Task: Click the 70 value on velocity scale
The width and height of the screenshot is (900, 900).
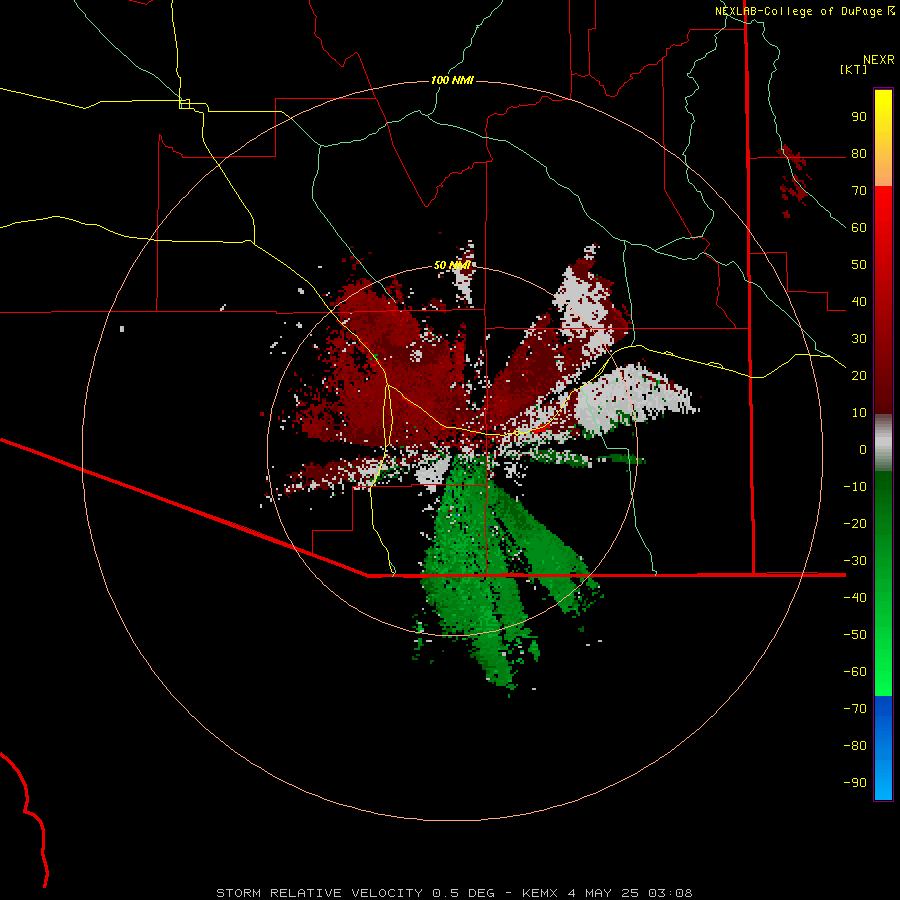Action: (x=859, y=191)
